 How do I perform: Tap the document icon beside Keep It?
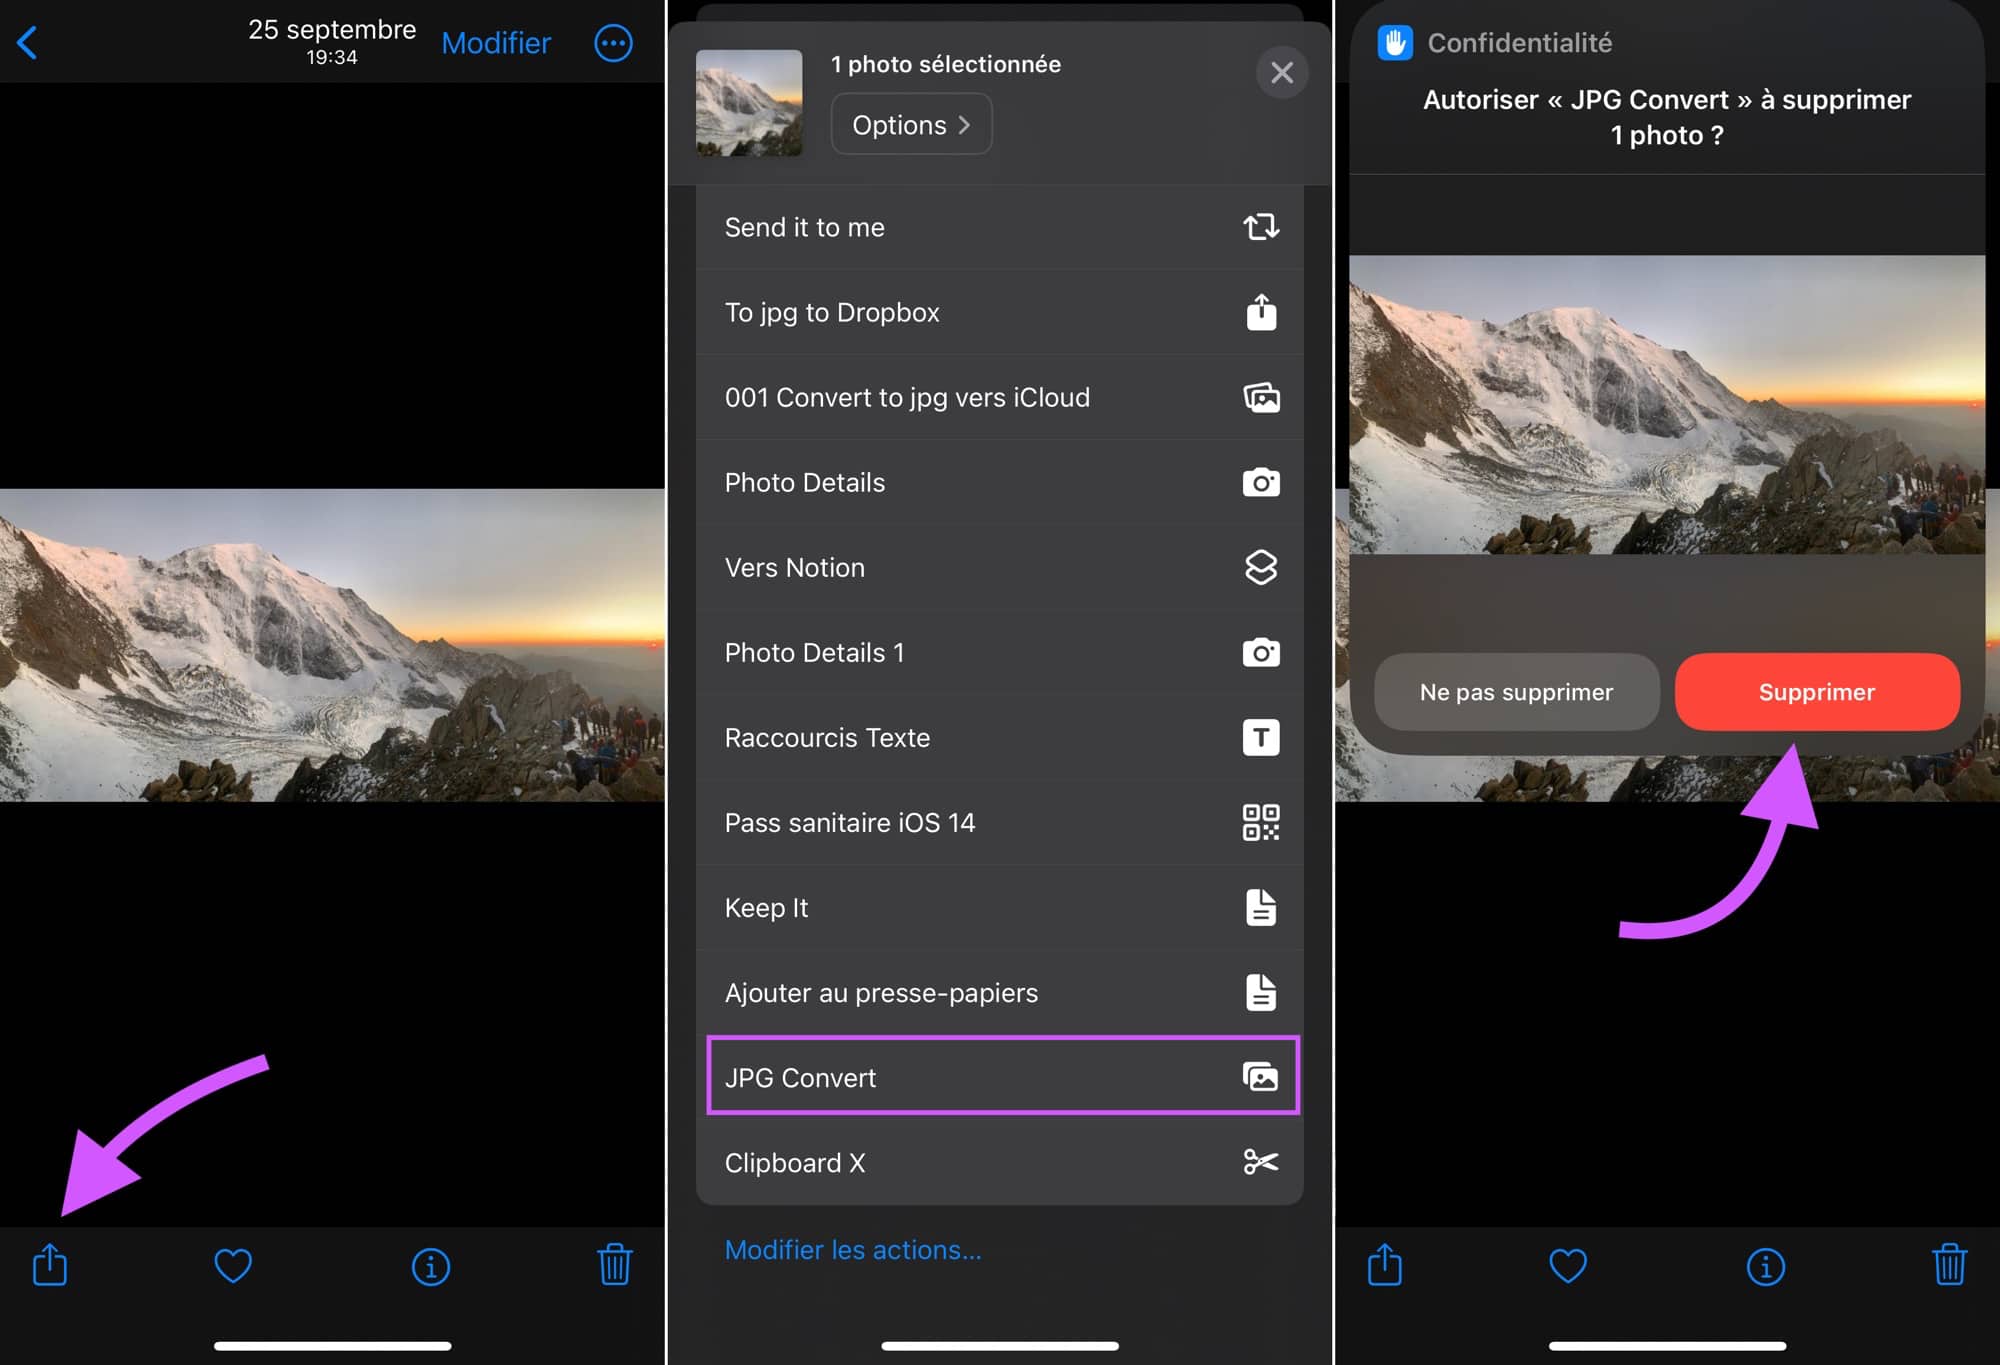(x=1261, y=907)
